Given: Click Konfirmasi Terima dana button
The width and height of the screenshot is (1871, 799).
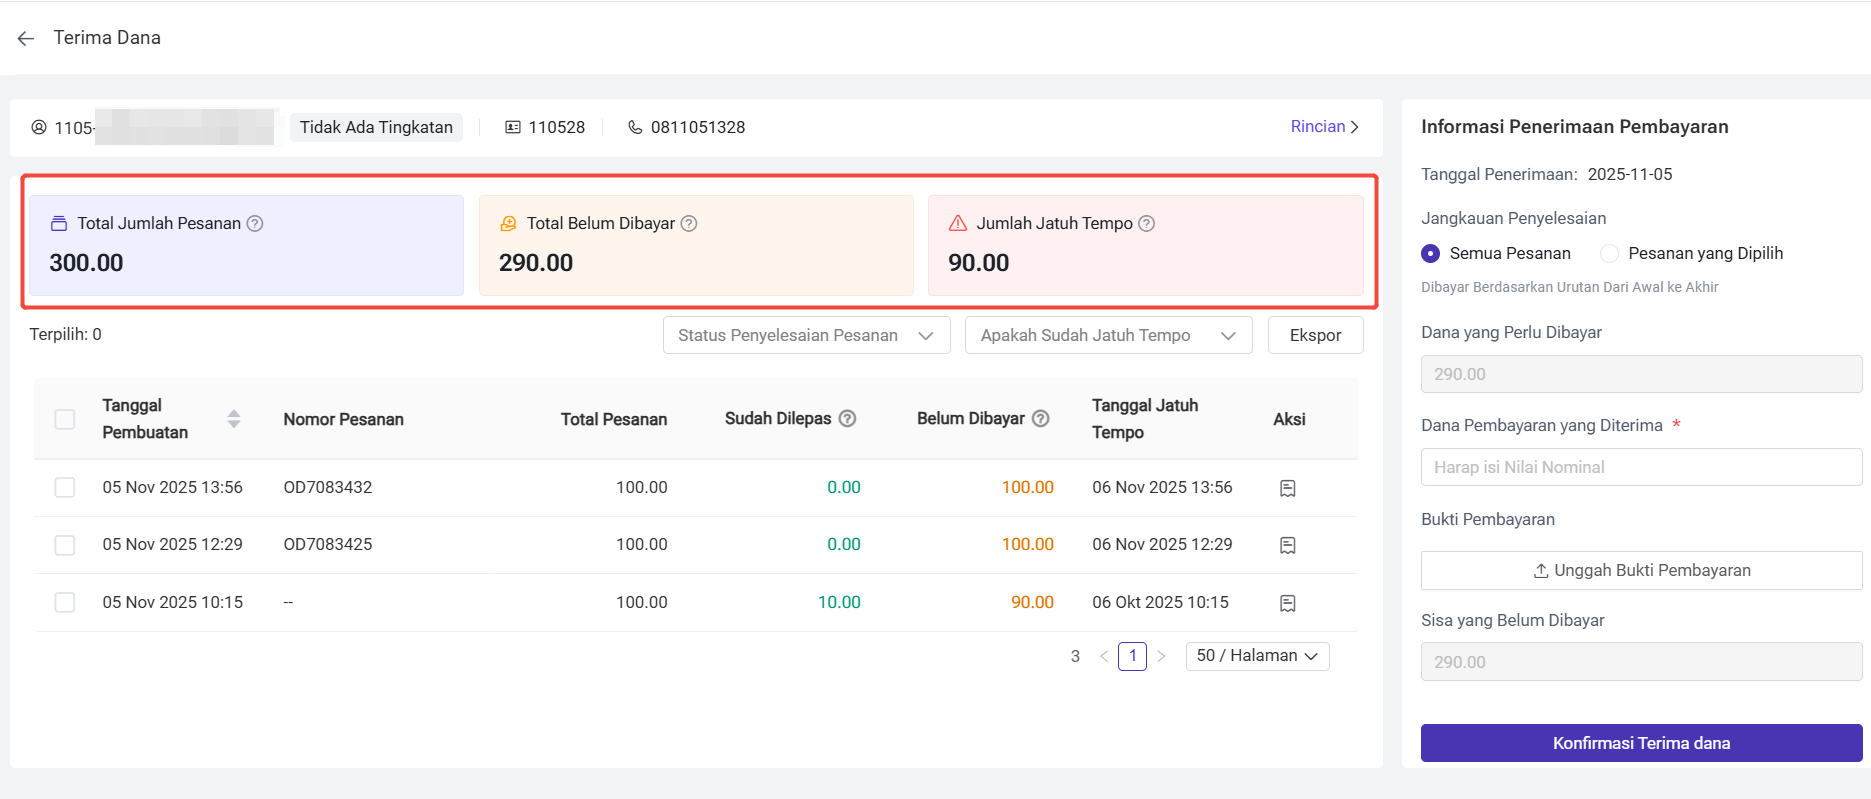Looking at the screenshot, I should tap(1641, 743).
